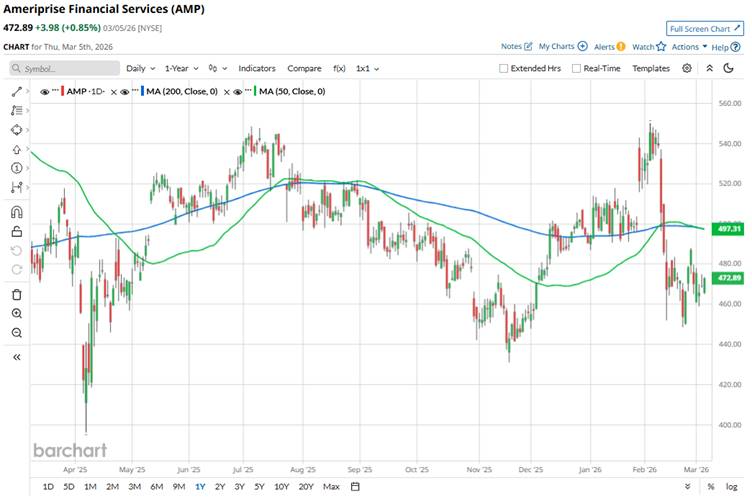Click the trash can delete icon

click(x=16, y=294)
